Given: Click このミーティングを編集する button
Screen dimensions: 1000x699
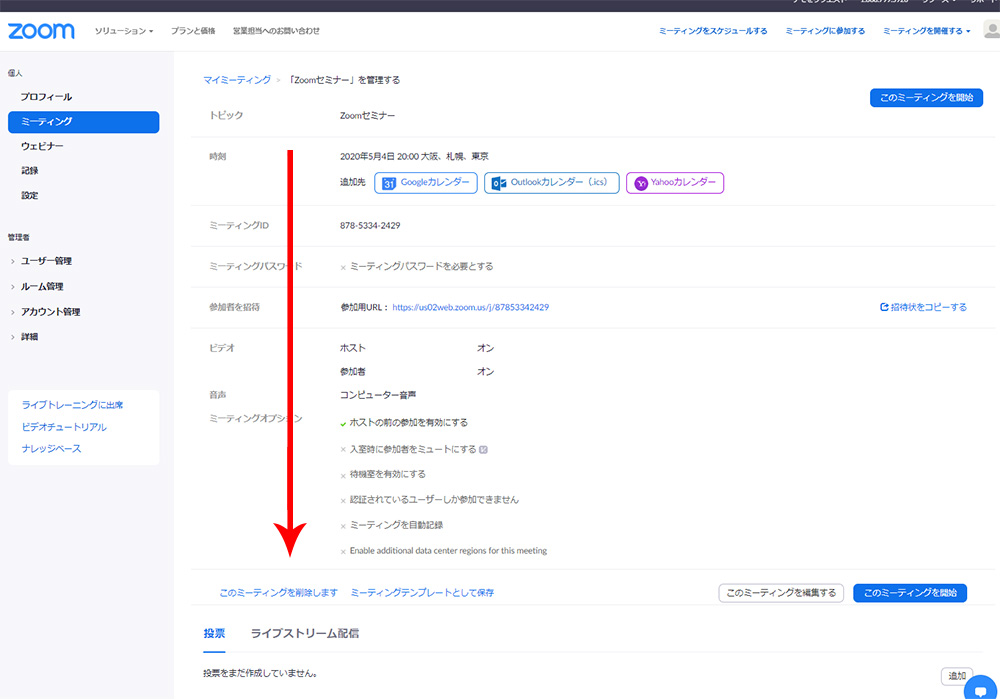Looking at the screenshot, I should pyautogui.click(x=781, y=593).
